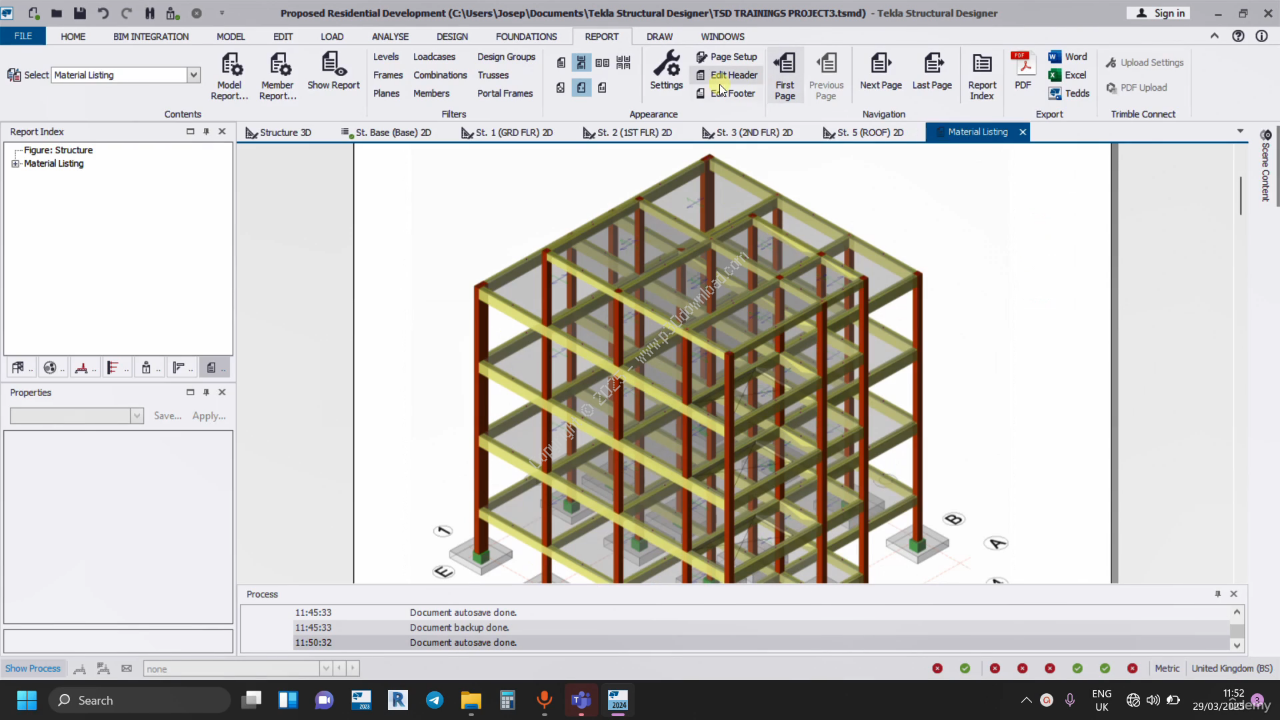
Task: Open the Select report dropdown
Action: 194,75
